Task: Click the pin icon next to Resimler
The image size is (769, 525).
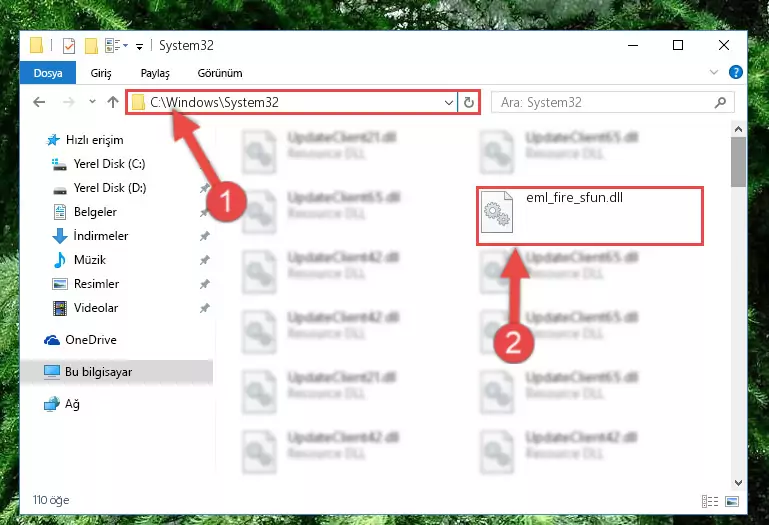Action: (x=205, y=284)
